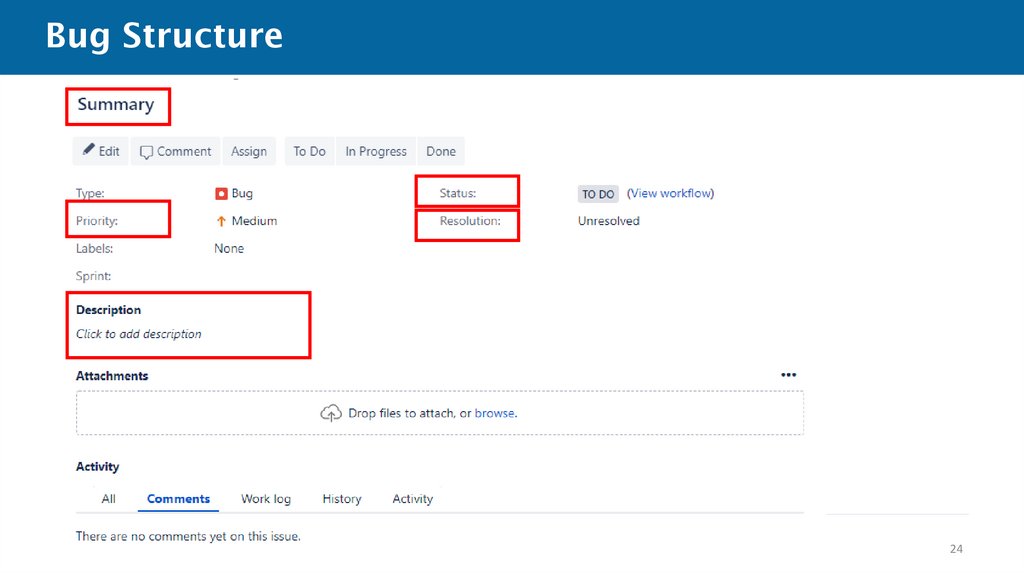The height and width of the screenshot is (574, 1024).
Task: Mark the issue as Done
Action: [x=441, y=151]
